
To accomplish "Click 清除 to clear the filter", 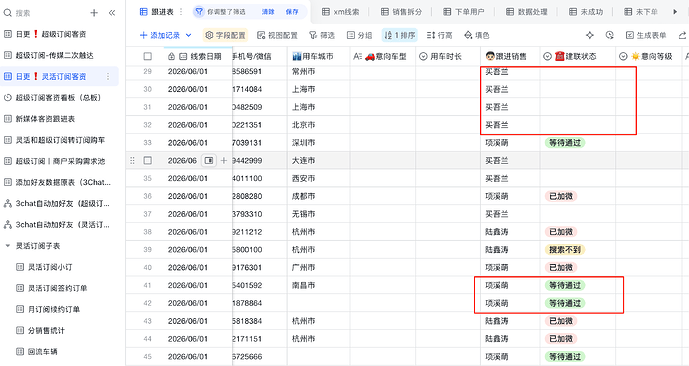I will 268,12.
